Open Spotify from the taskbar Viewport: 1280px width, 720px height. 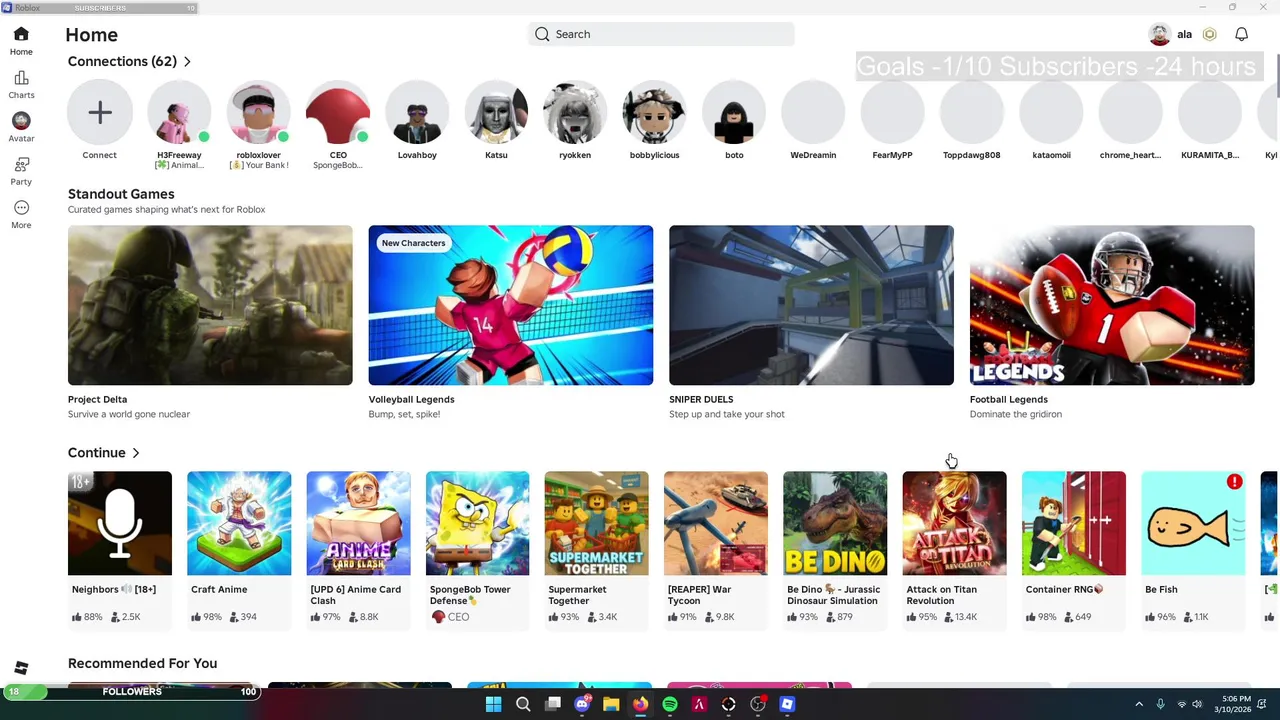click(x=670, y=704)
